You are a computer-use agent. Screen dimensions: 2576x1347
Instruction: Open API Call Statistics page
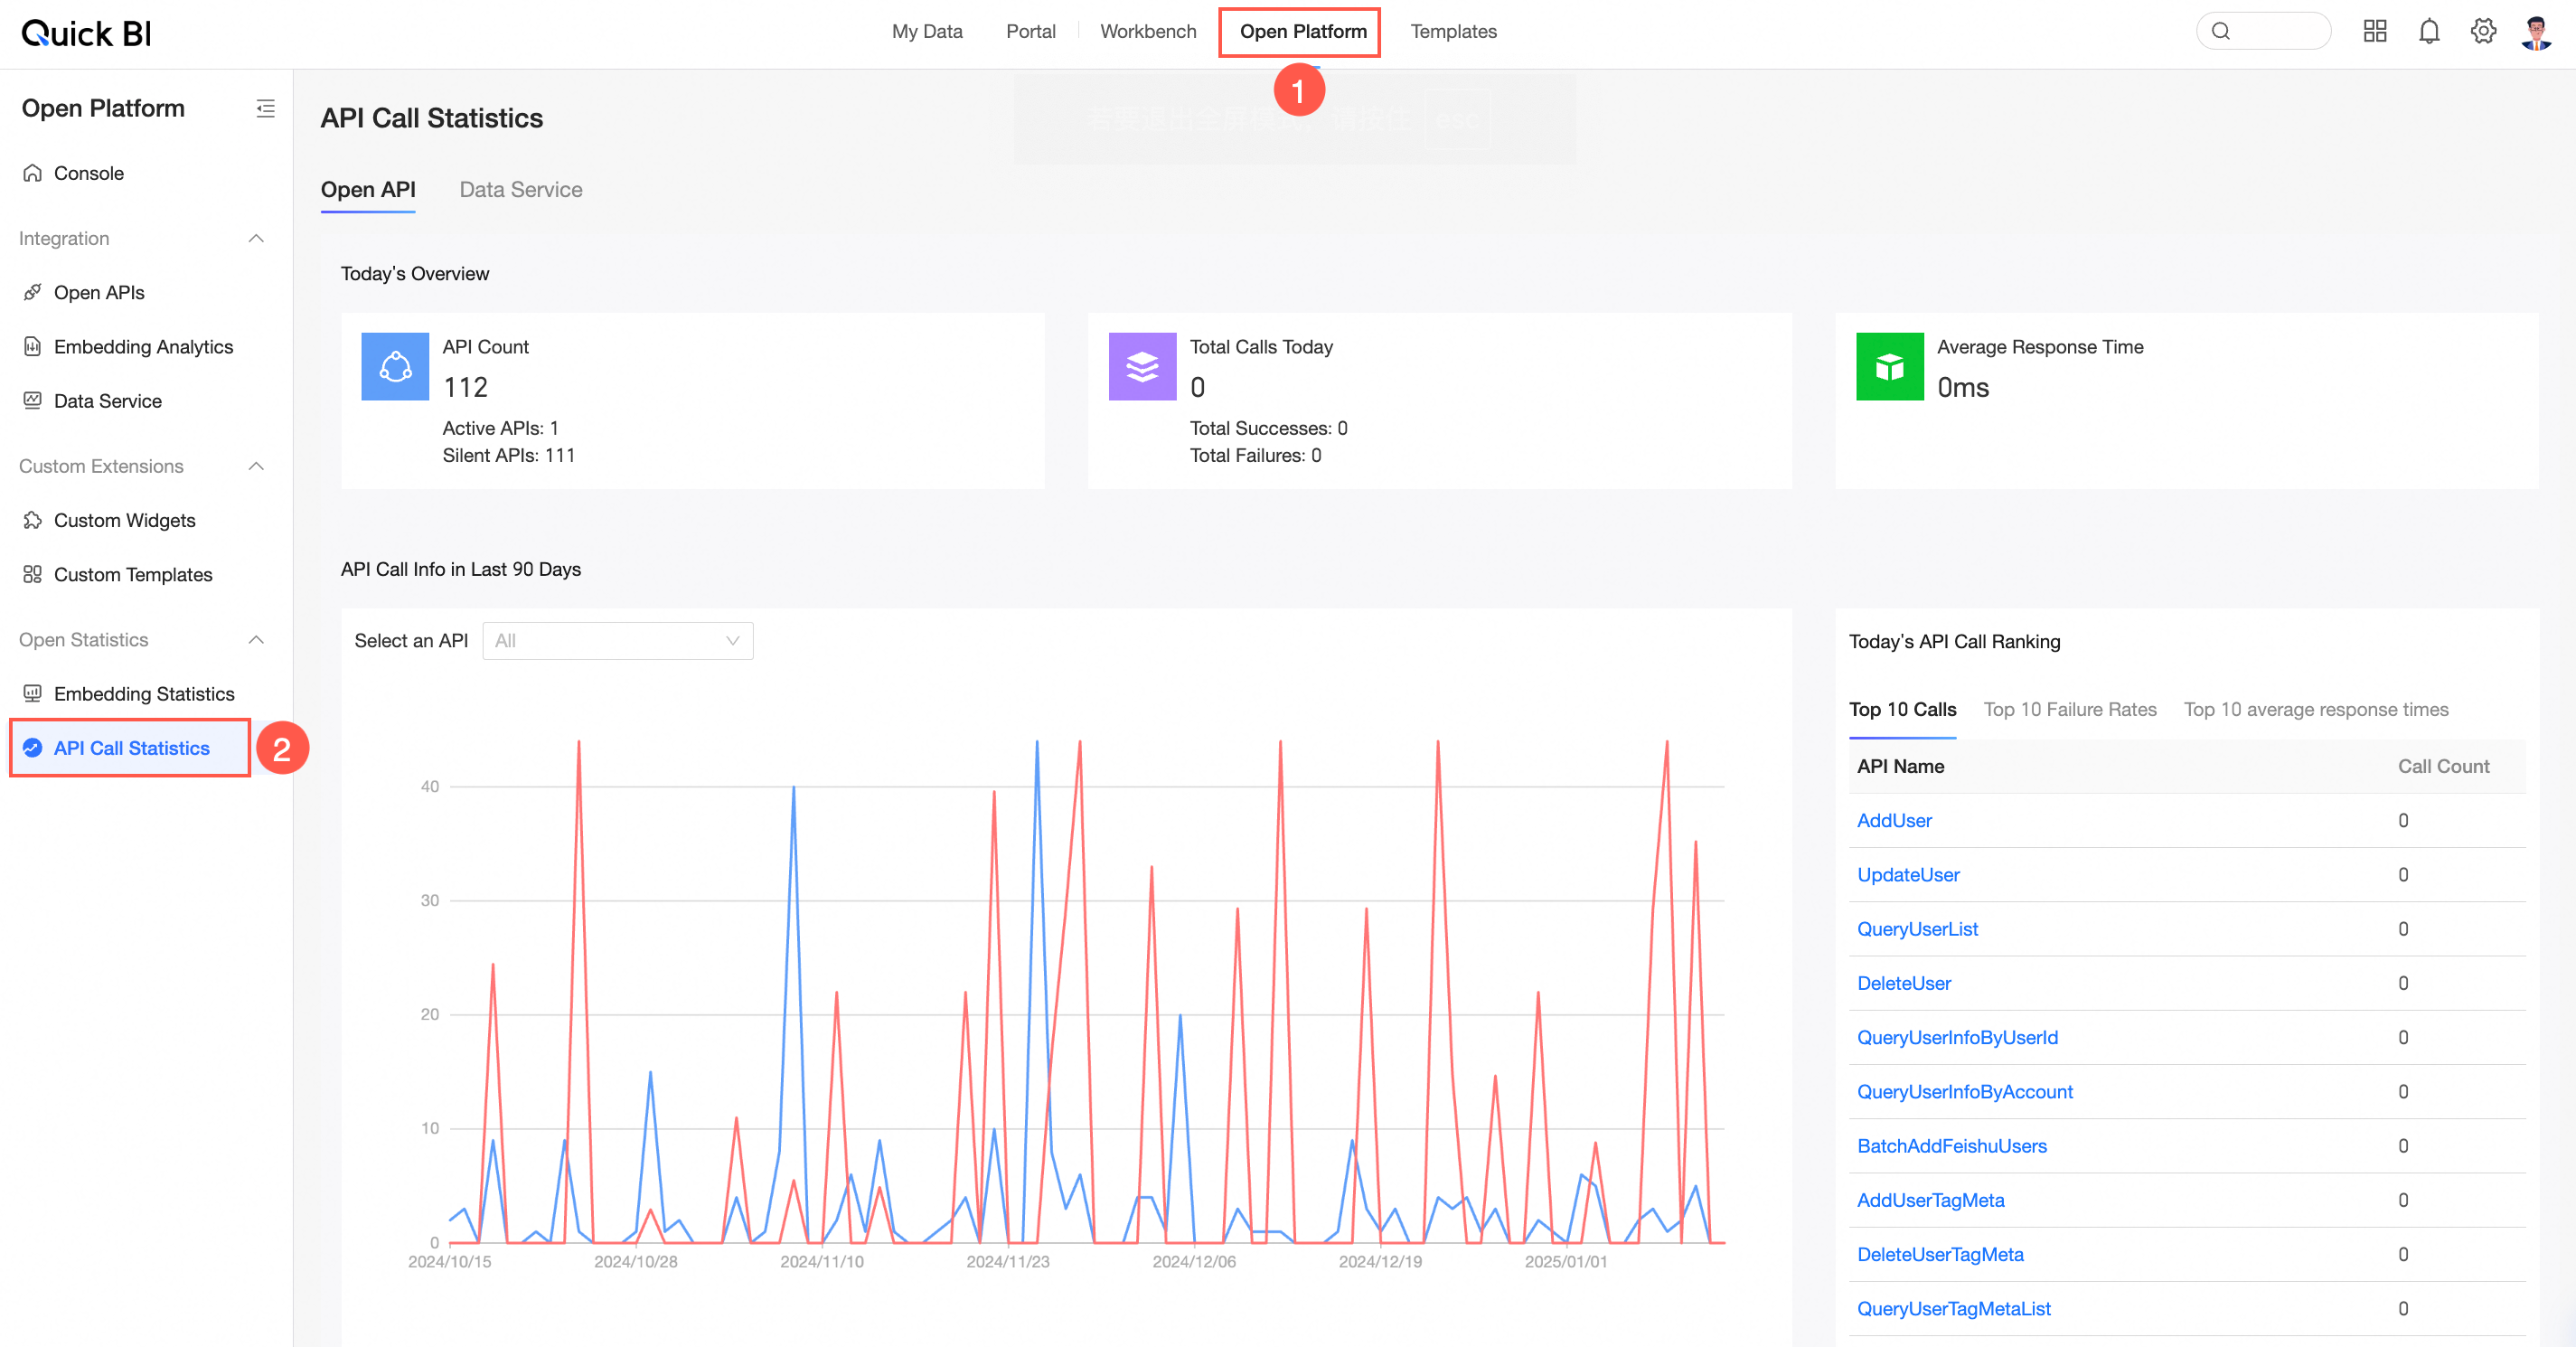130,747
